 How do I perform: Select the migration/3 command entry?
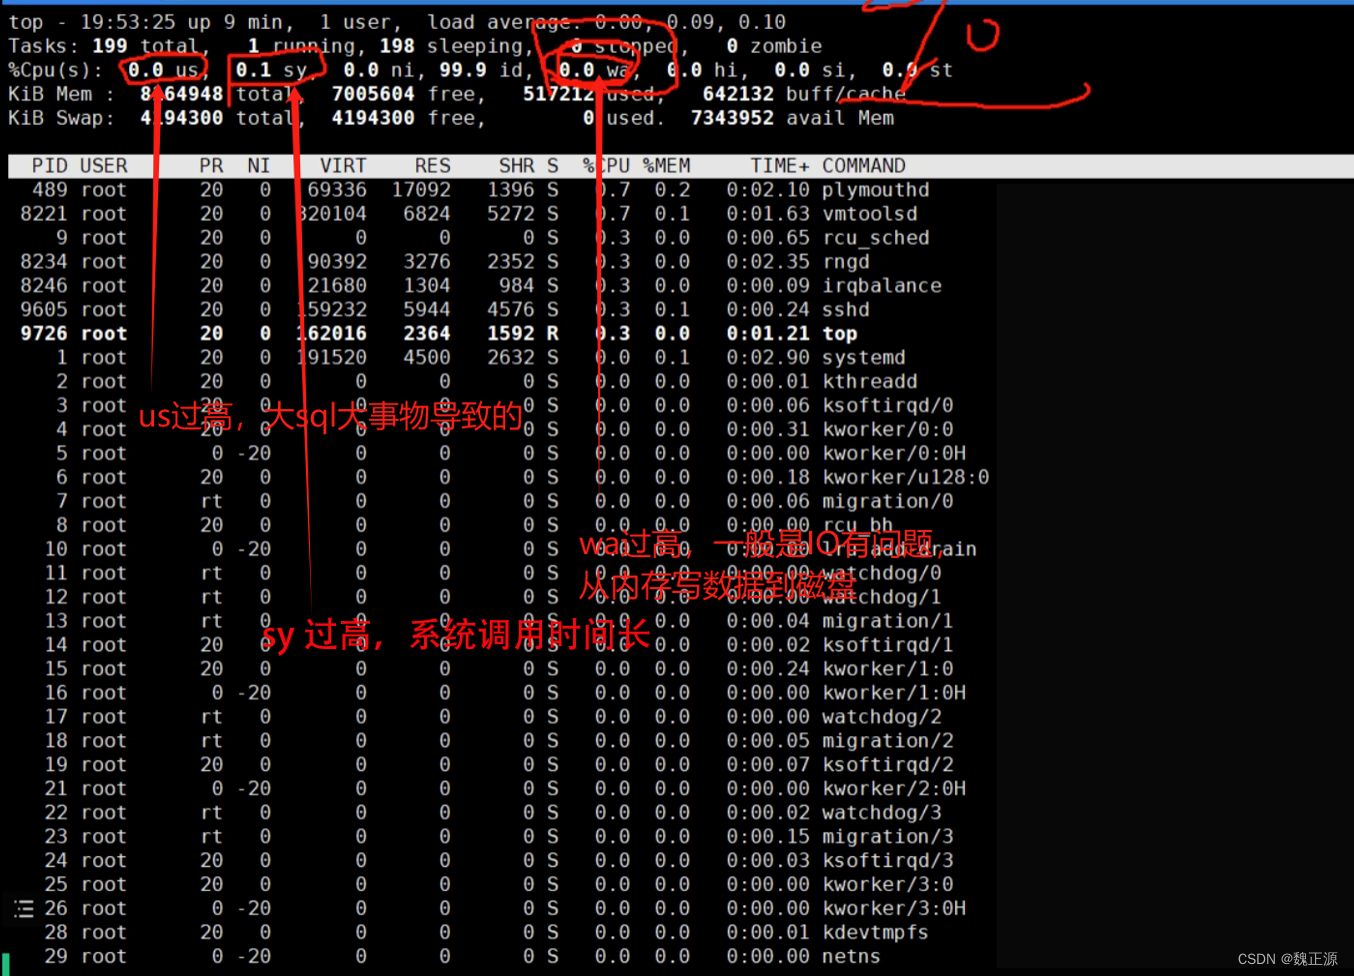click(888, 837)
